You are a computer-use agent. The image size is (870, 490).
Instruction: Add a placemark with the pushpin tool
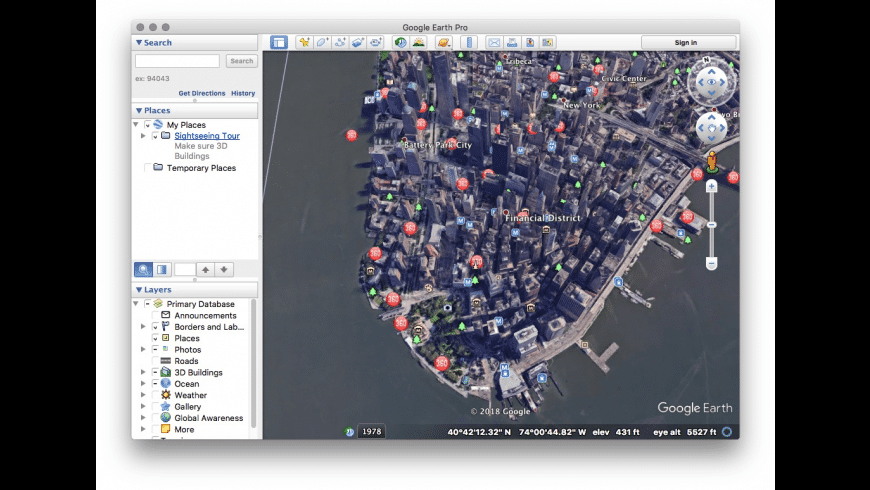point(304,42)
